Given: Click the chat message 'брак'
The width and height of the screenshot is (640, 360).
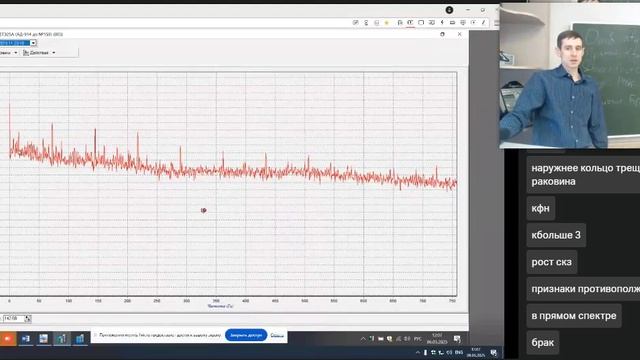Looking at the screenshot, I should [542, 342].
